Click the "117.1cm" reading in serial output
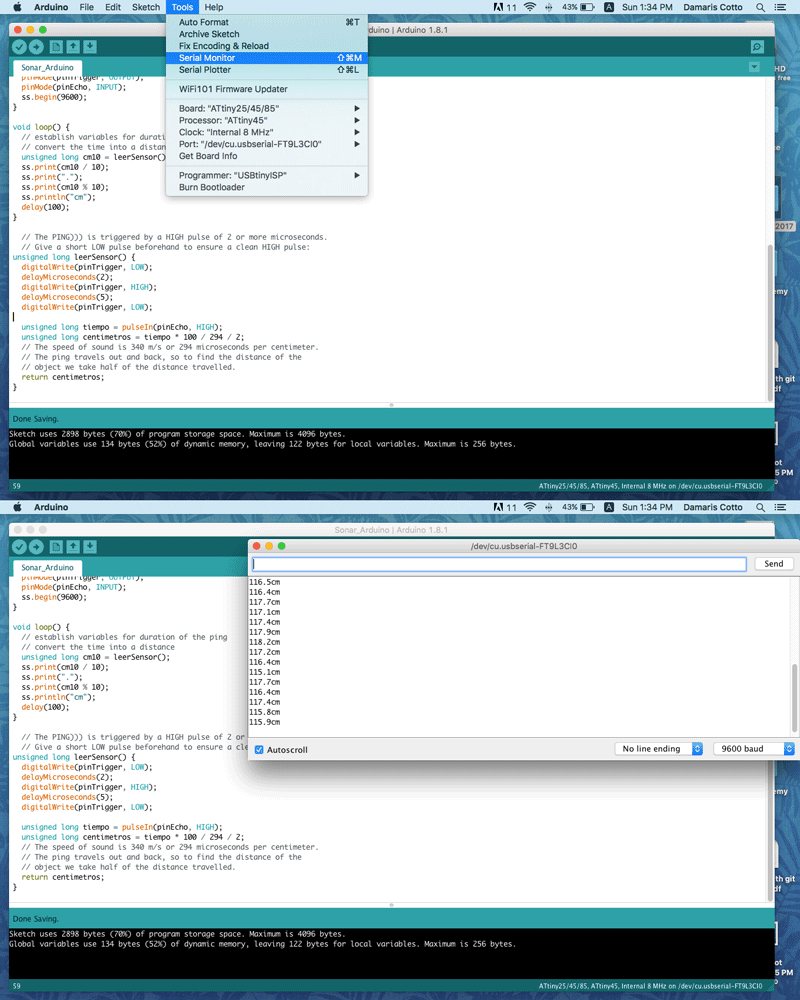Viewport: 800px width, 1000px height. (x=265, y=612)
